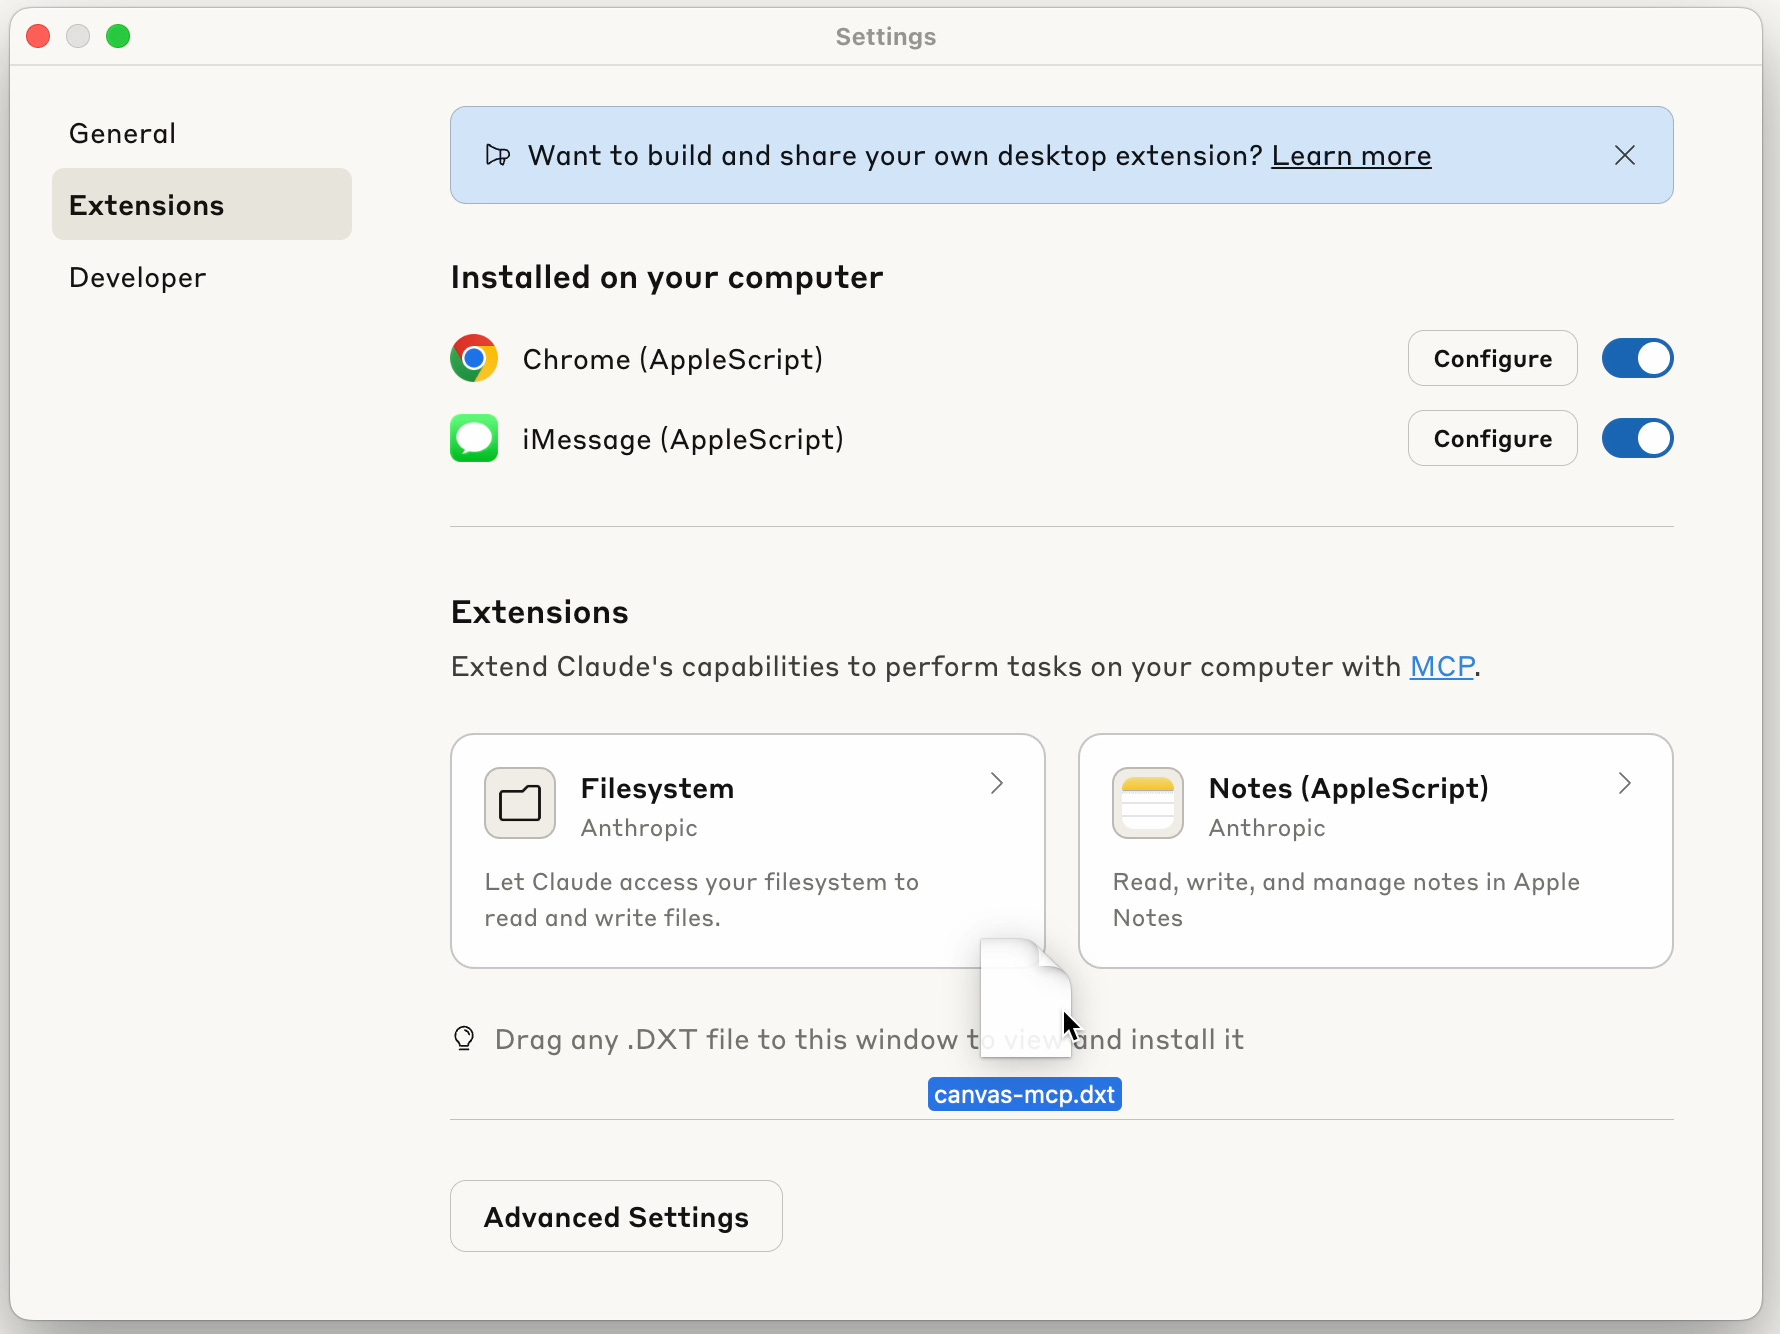Open the General settings section
1780x1334 pixels.
click(x=202, y=133)
